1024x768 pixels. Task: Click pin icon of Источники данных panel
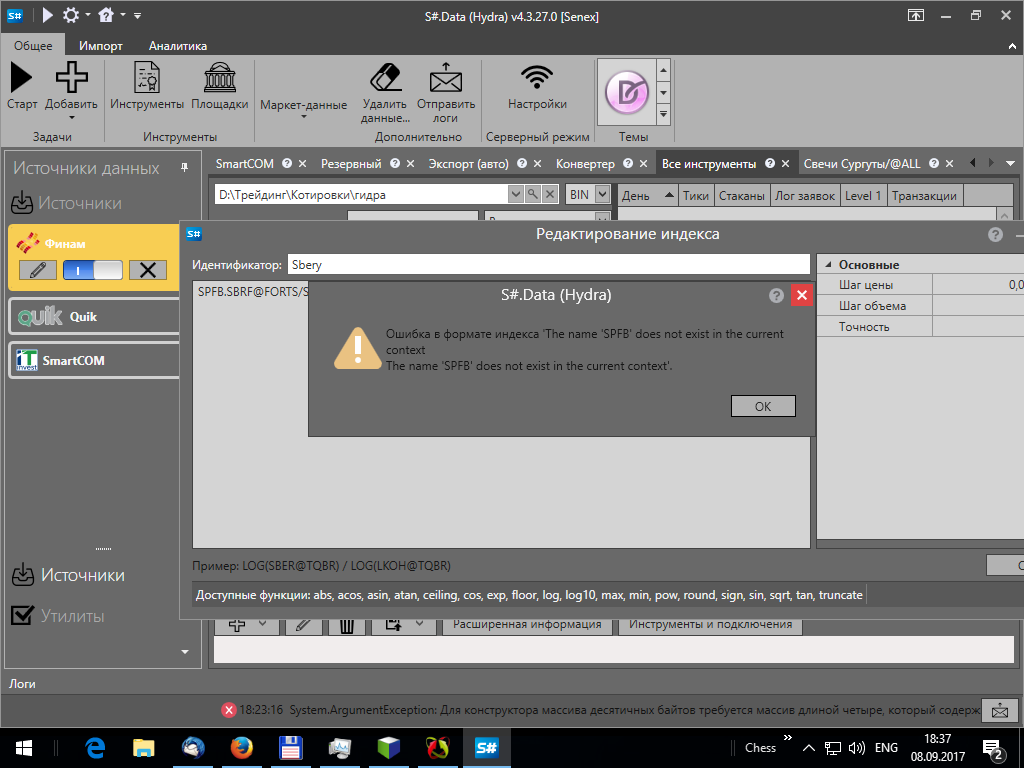[x=184, y=168]
